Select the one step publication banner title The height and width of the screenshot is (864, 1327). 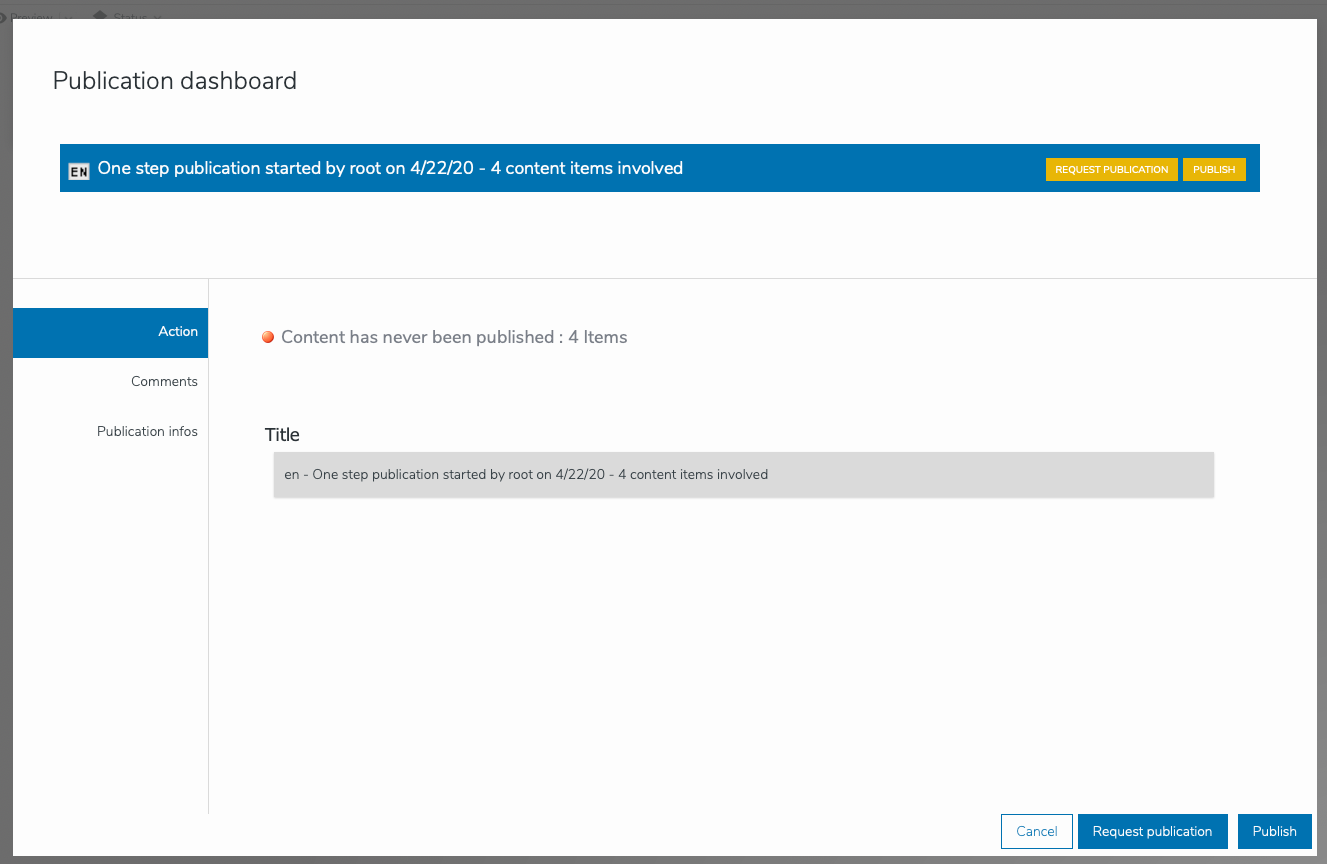390,169
